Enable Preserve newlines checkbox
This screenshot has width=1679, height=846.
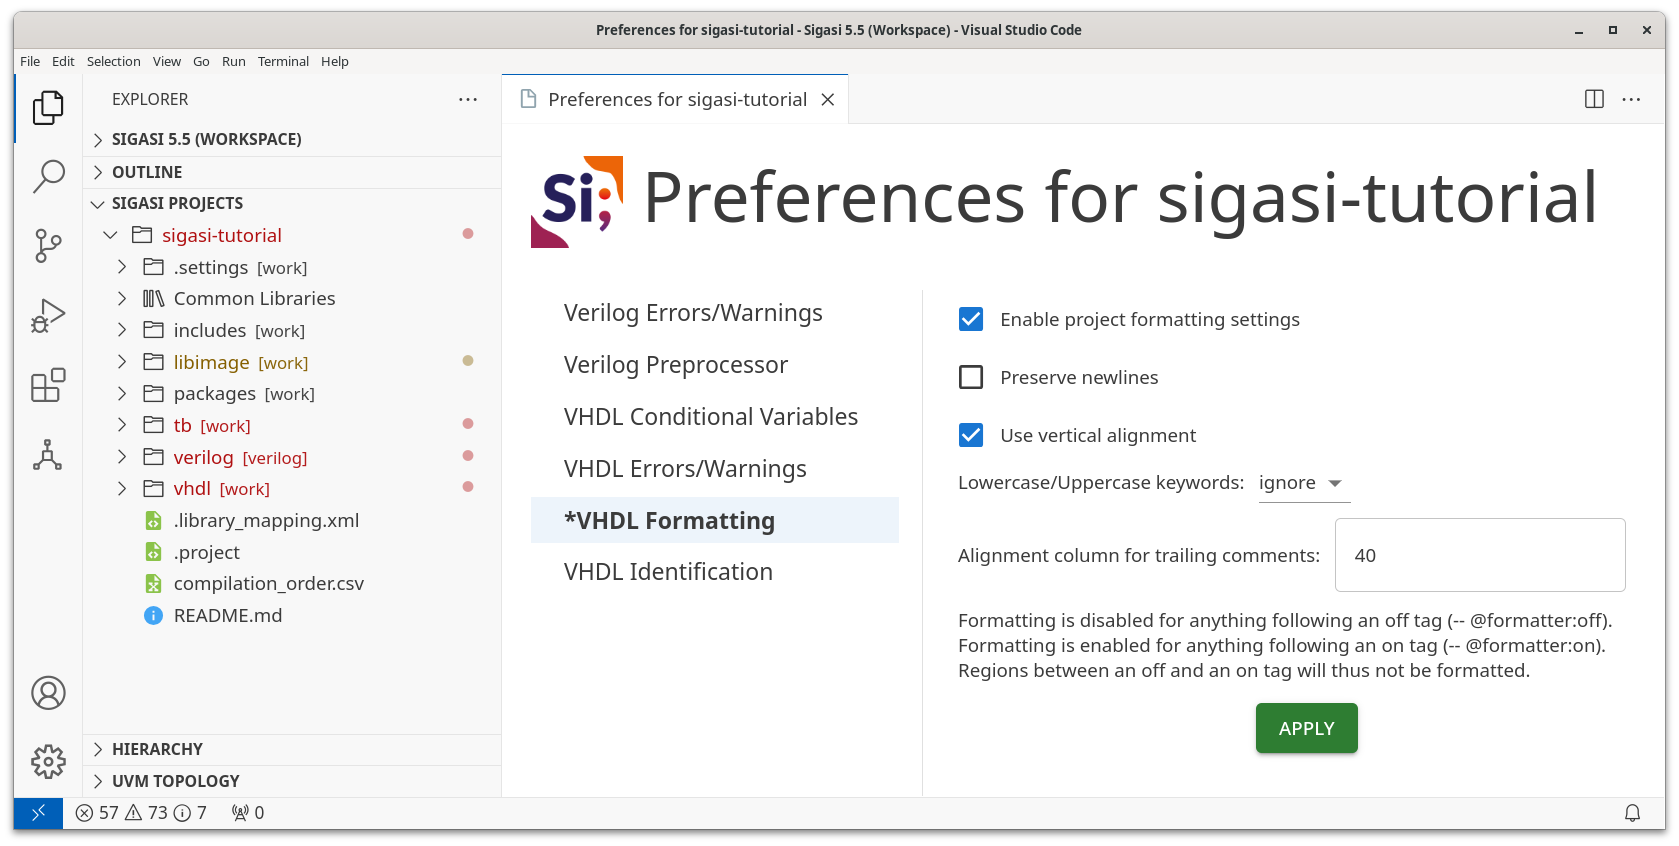point(971,377)
